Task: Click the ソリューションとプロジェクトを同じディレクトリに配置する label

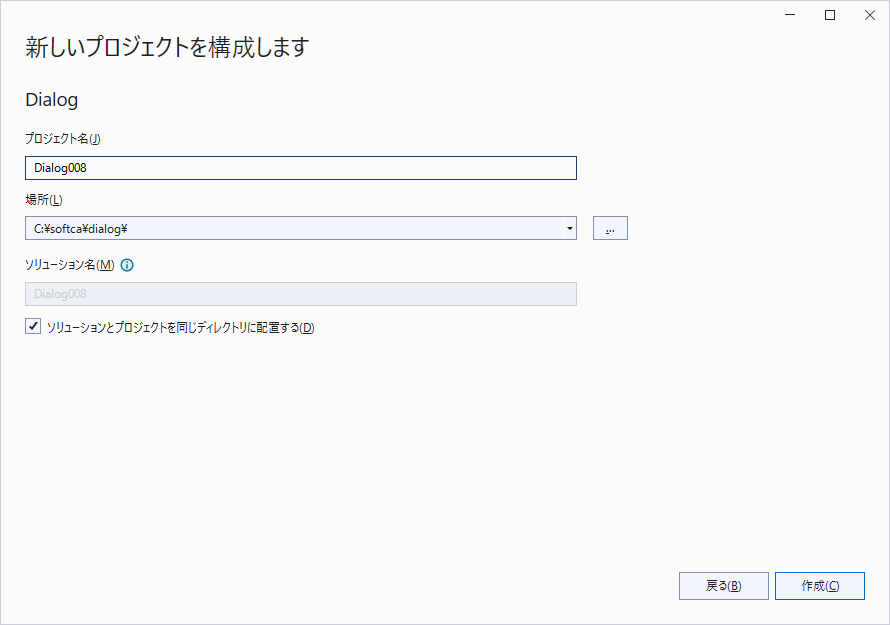Action: (180, 328)
